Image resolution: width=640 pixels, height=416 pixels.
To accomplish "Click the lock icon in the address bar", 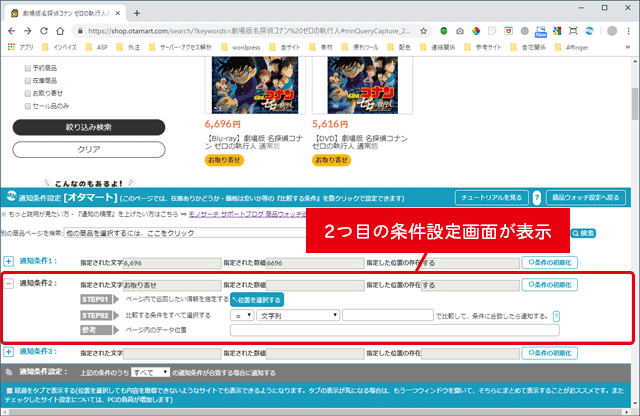I will pos(80,31).
